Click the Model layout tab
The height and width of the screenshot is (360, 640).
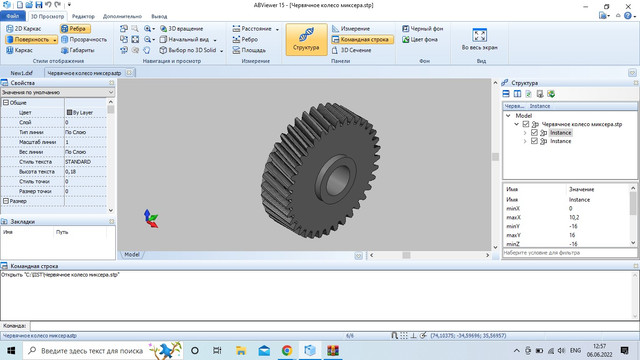click(x=132, y=254)
